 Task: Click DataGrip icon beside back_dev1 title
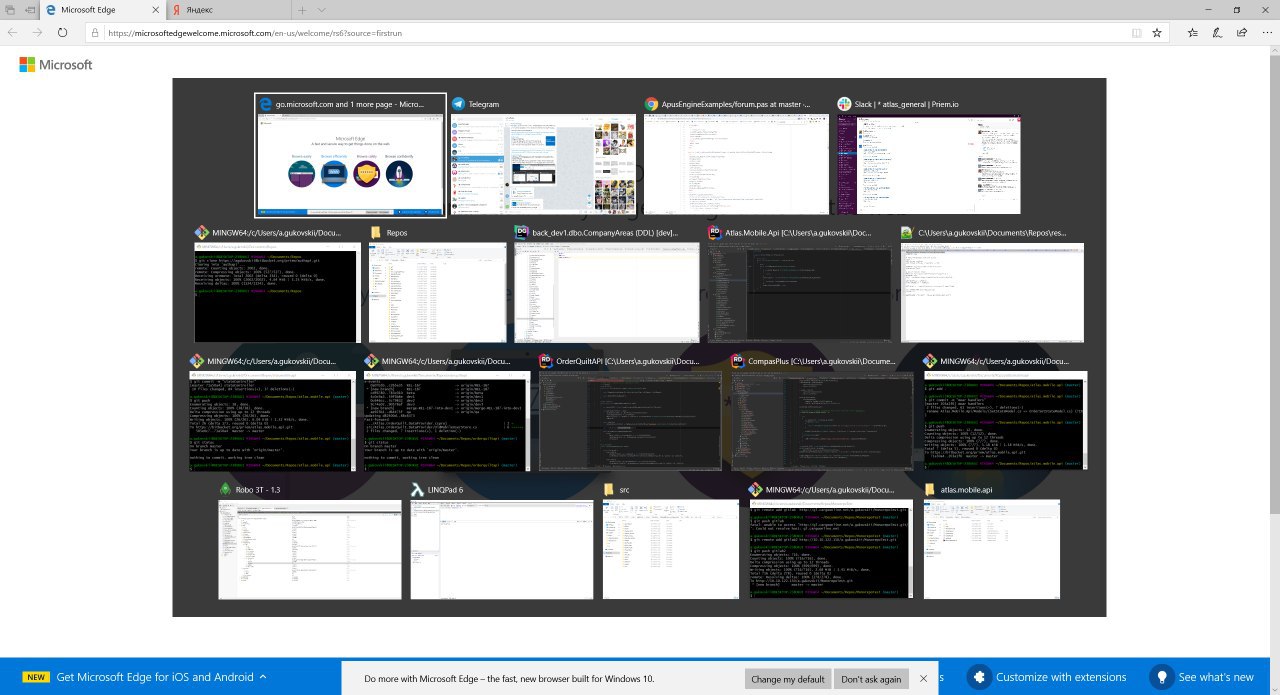[521, 232]
